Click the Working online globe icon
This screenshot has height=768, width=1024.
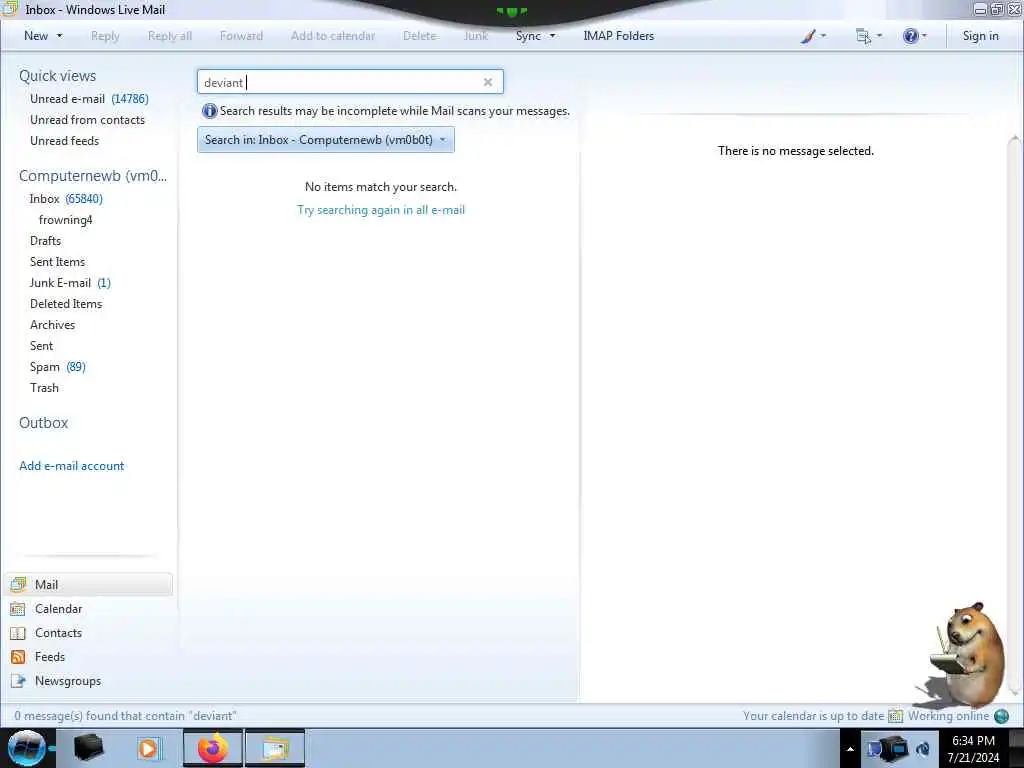tap(1001, 716)
